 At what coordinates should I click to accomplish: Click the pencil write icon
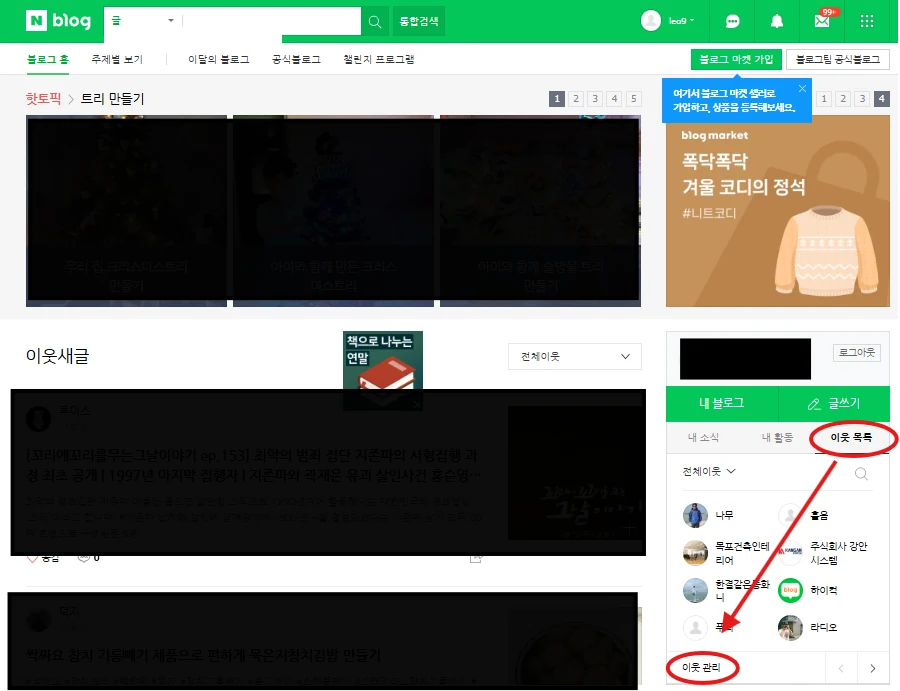tap(814, 404)
